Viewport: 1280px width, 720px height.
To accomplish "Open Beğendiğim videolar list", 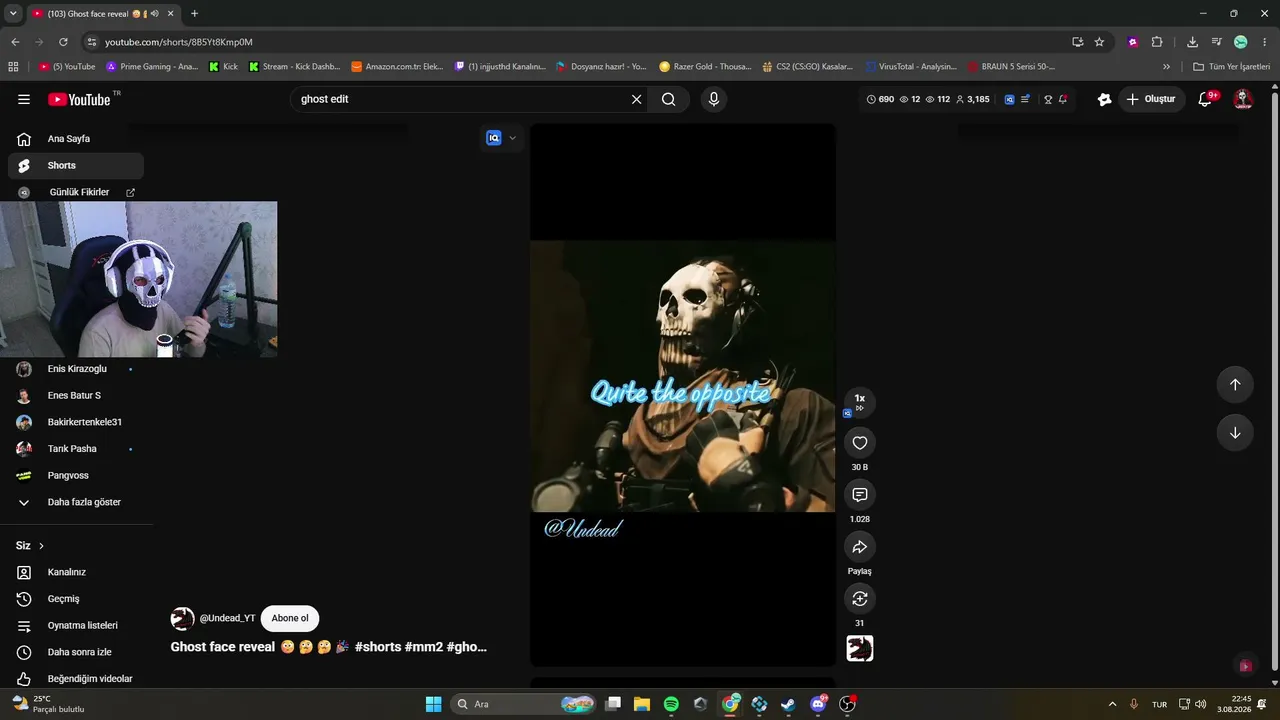I will 76,679.
